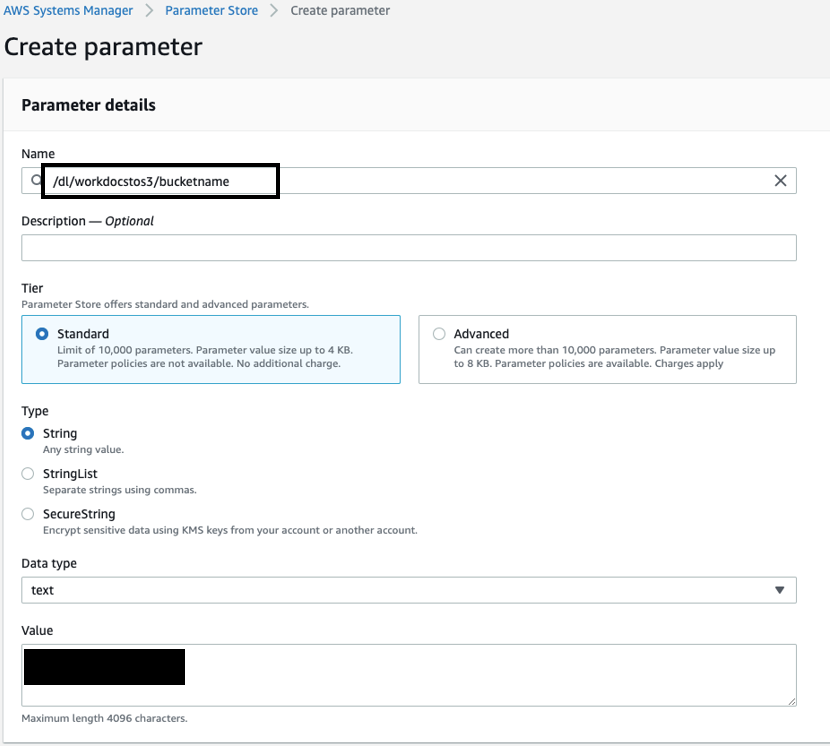
Task: Select the Create parameter breadcrumb entry
Action: tap(339, 10)
